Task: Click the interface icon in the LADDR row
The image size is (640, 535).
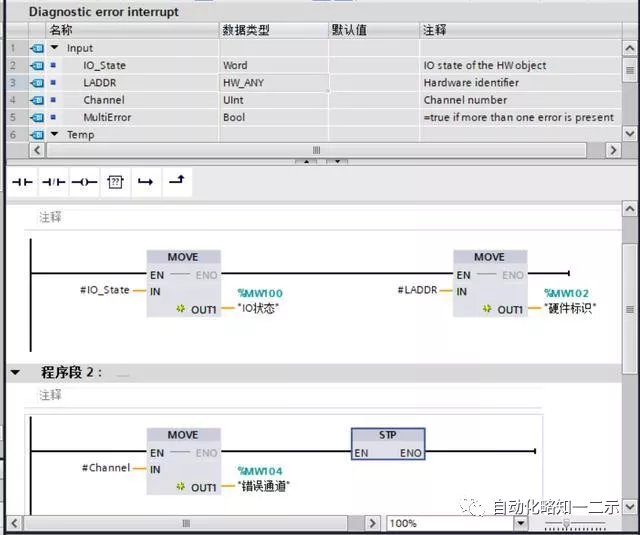Action: coord(38,83)
